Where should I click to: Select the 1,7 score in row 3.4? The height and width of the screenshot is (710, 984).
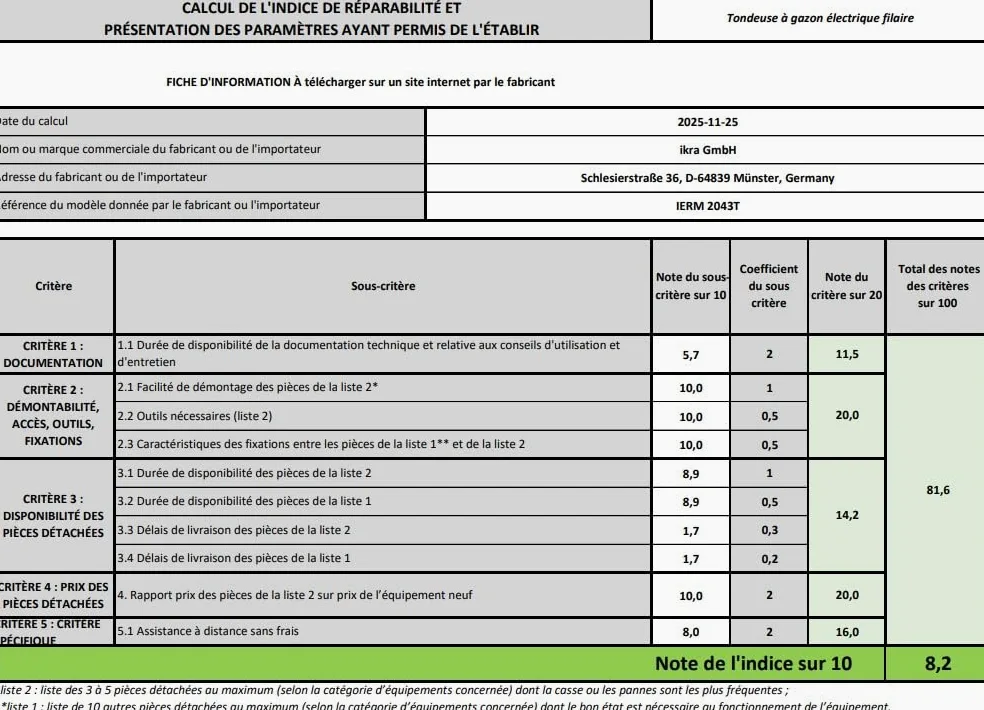pyautogui.click(x=691, y=559)
